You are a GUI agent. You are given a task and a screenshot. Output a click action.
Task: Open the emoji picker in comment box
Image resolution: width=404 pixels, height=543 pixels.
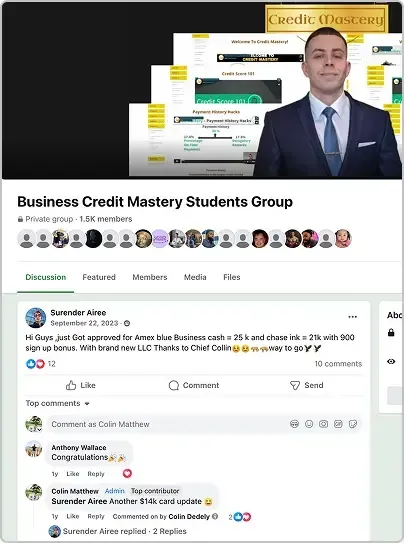(309, 424)
